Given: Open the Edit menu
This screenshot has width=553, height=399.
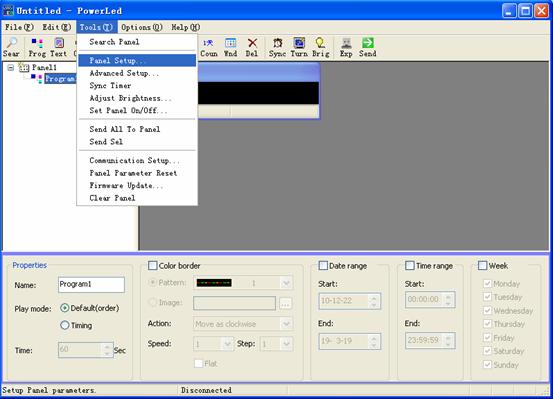Looking at the screenshot, I should click(x=56, y=27).
